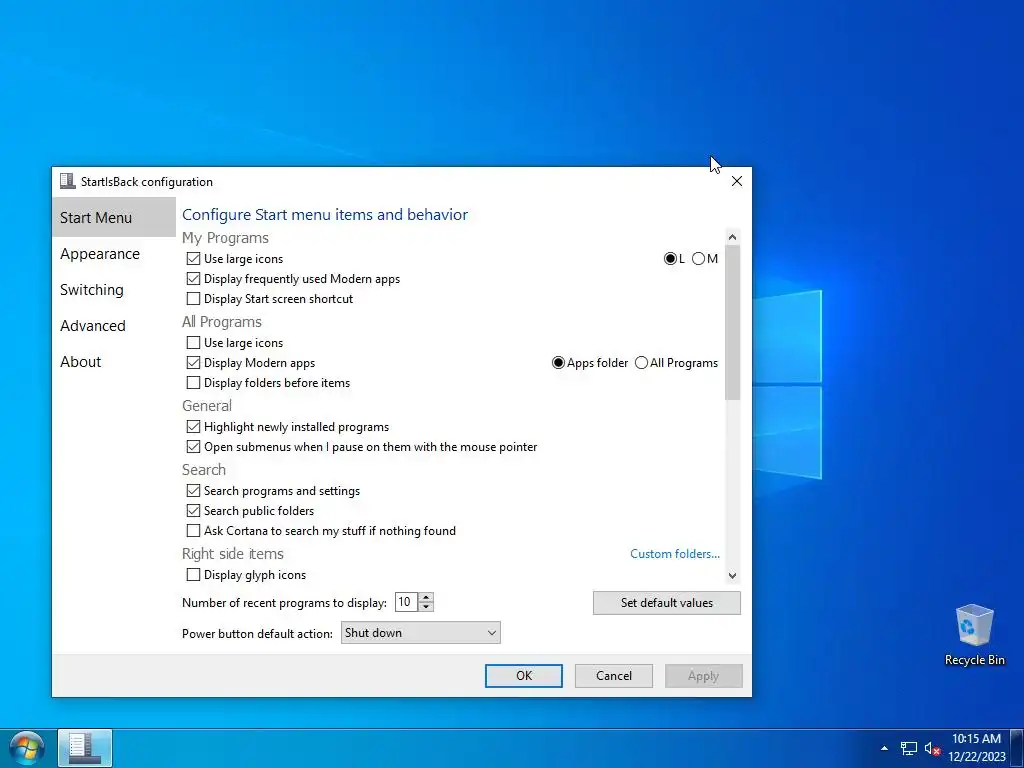The width and height of the screenshot is (1024, 768).
Task: Choose All Programs radio option
Action: coord(641,362)
